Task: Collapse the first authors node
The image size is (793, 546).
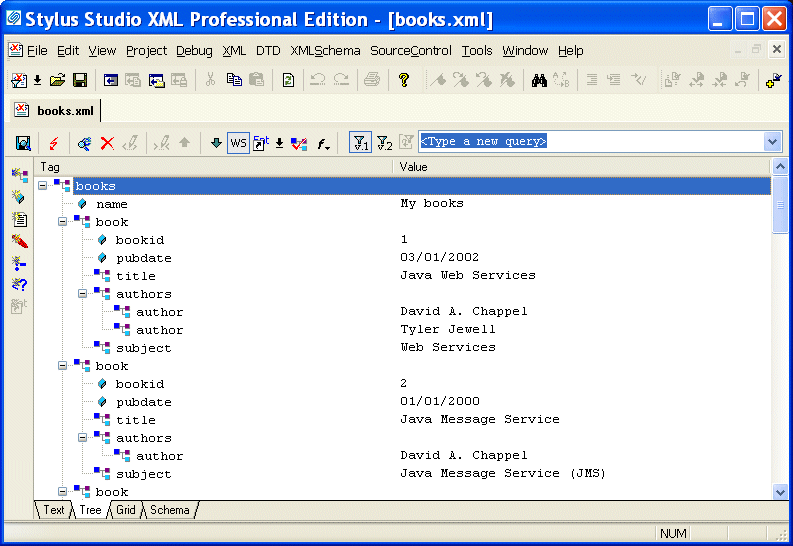Action: 82,294
